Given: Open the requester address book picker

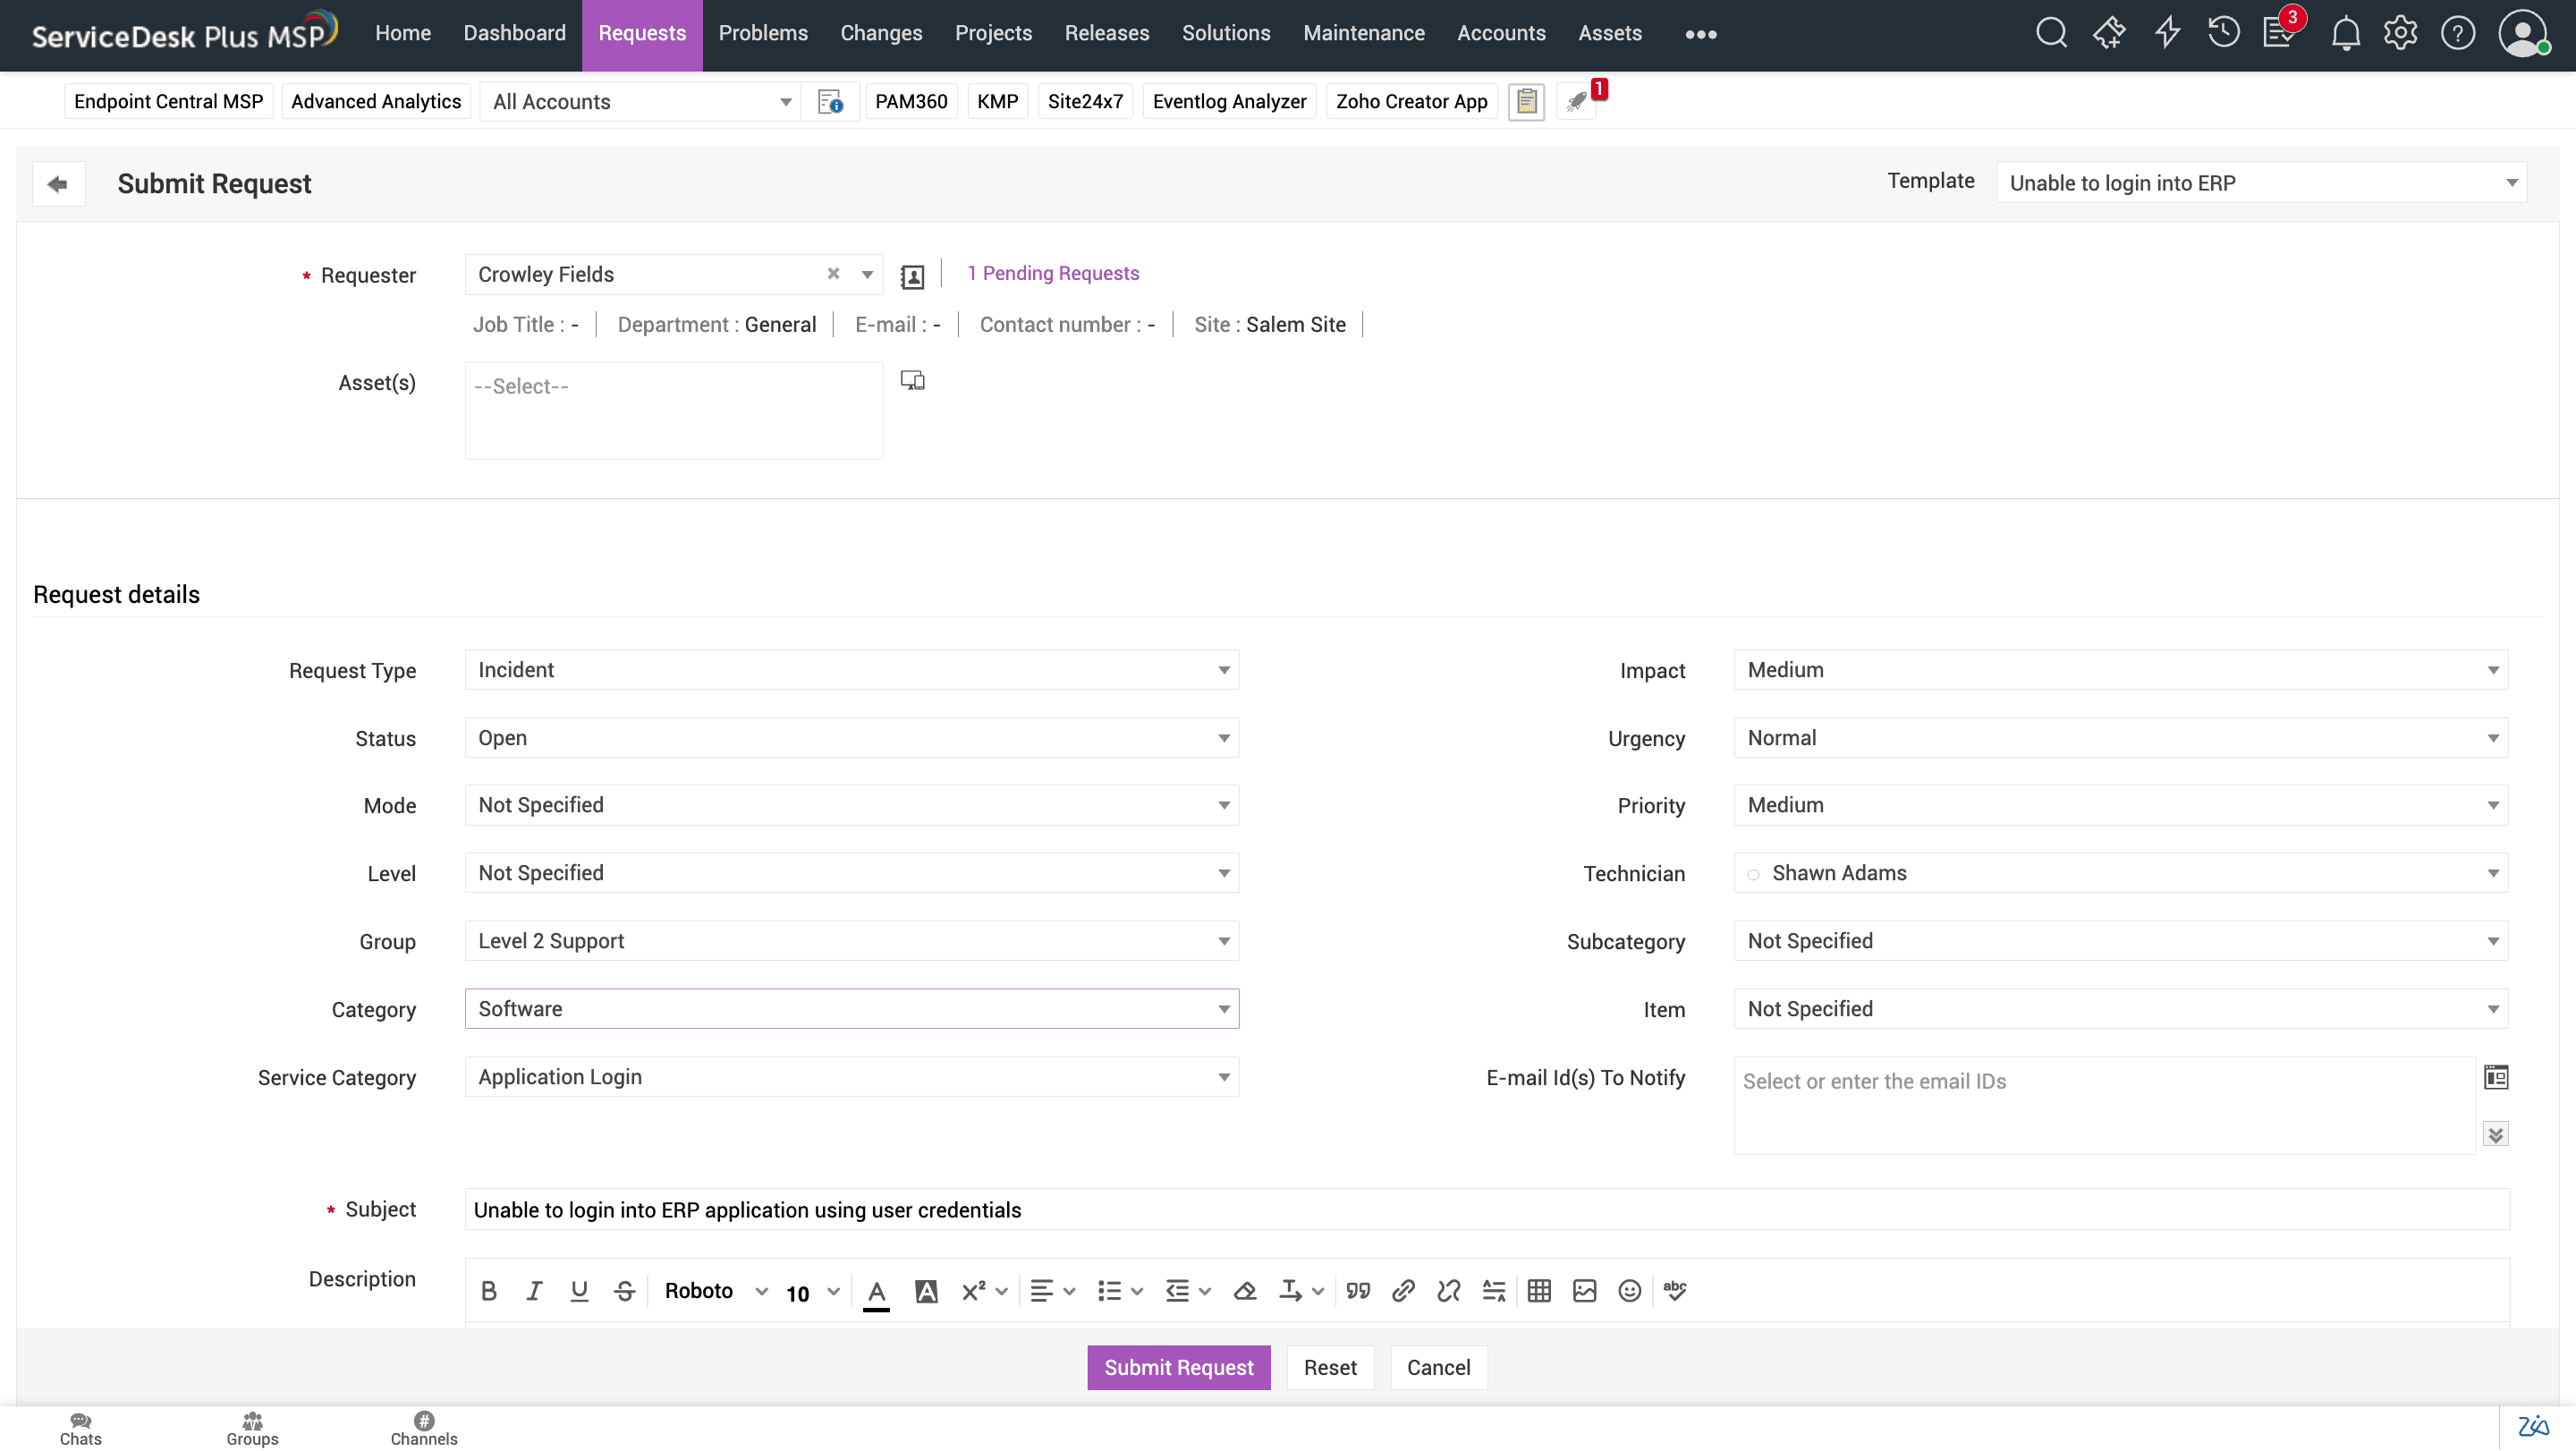Looking at the screenshot, I should (x=911, y=277).
